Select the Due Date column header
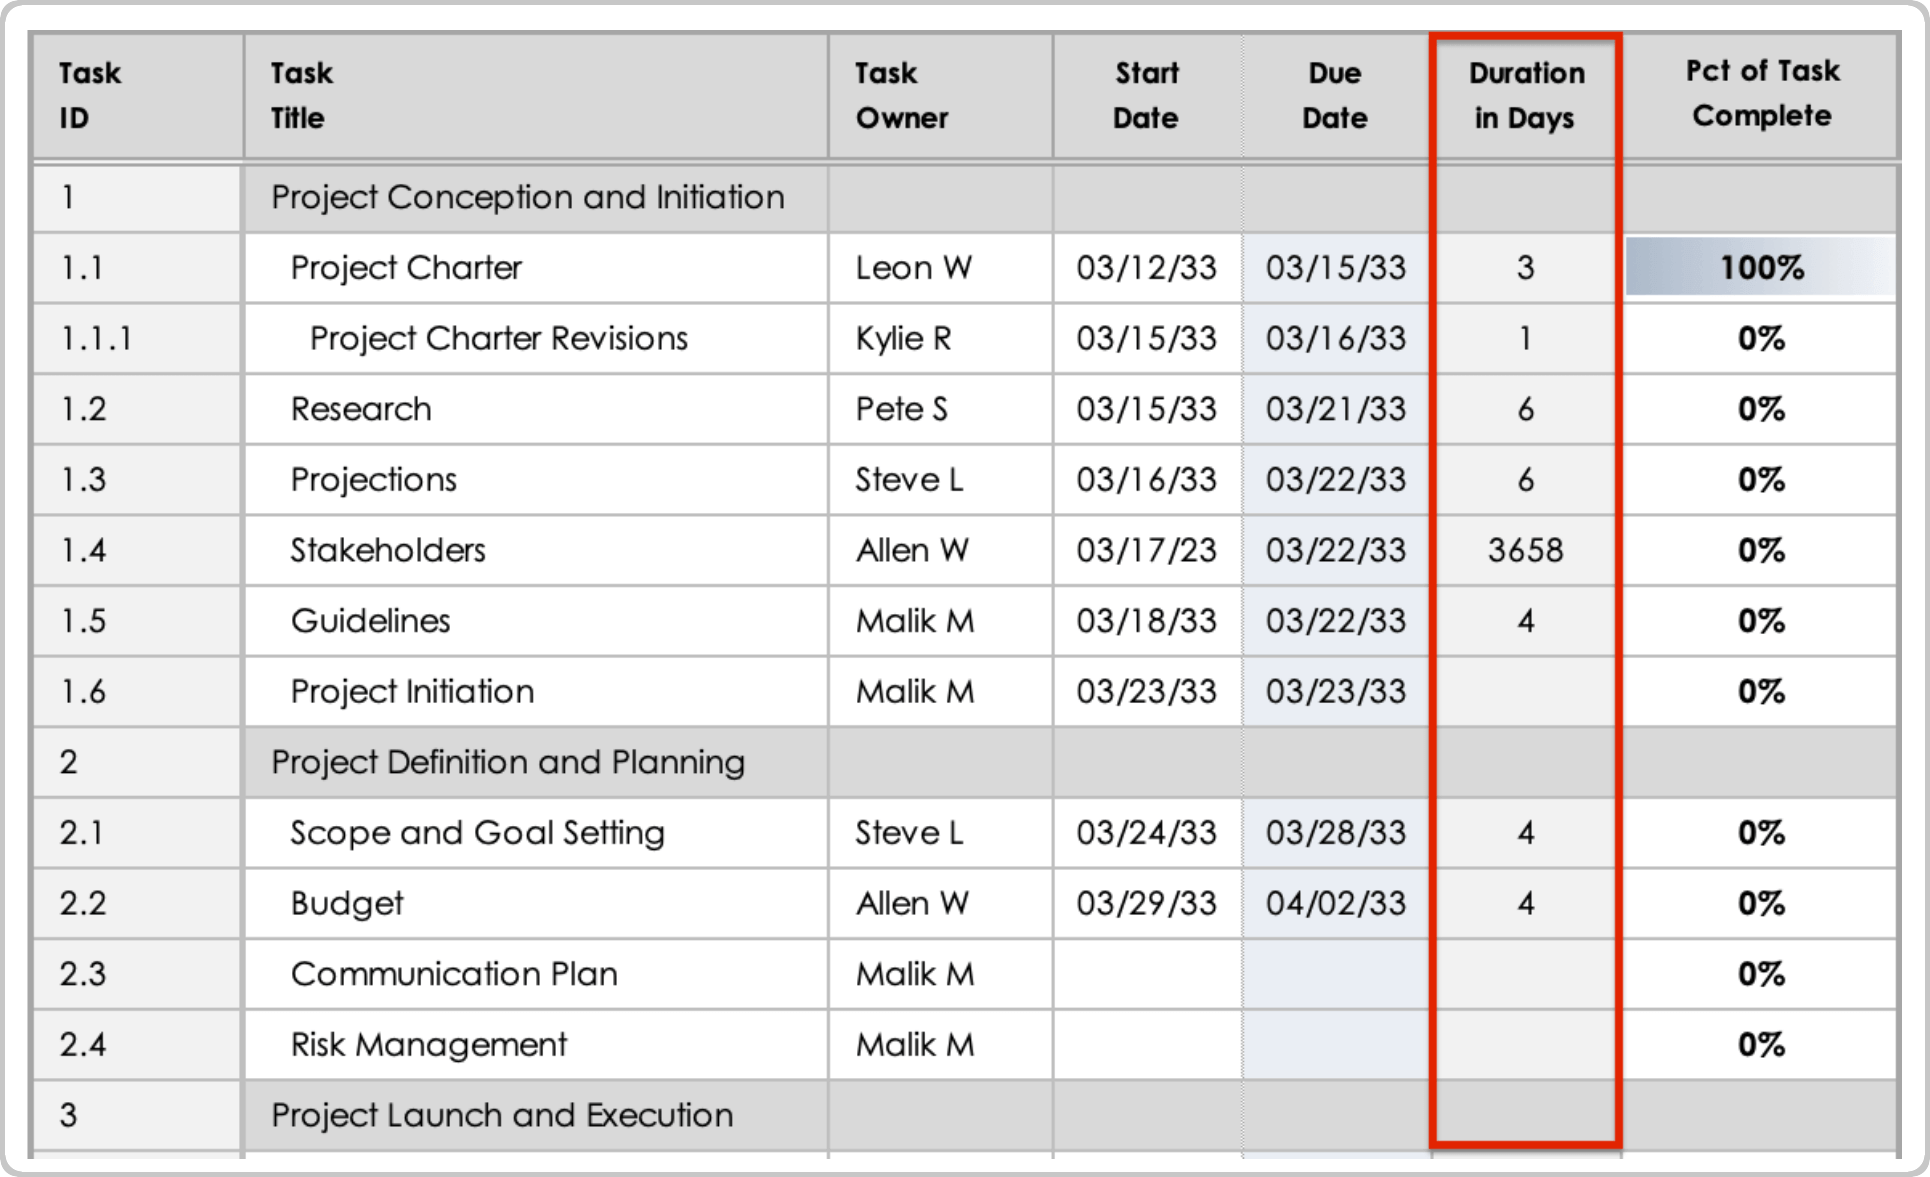This screenshot has width=1930, height=1177. (x=1334, y=95)
